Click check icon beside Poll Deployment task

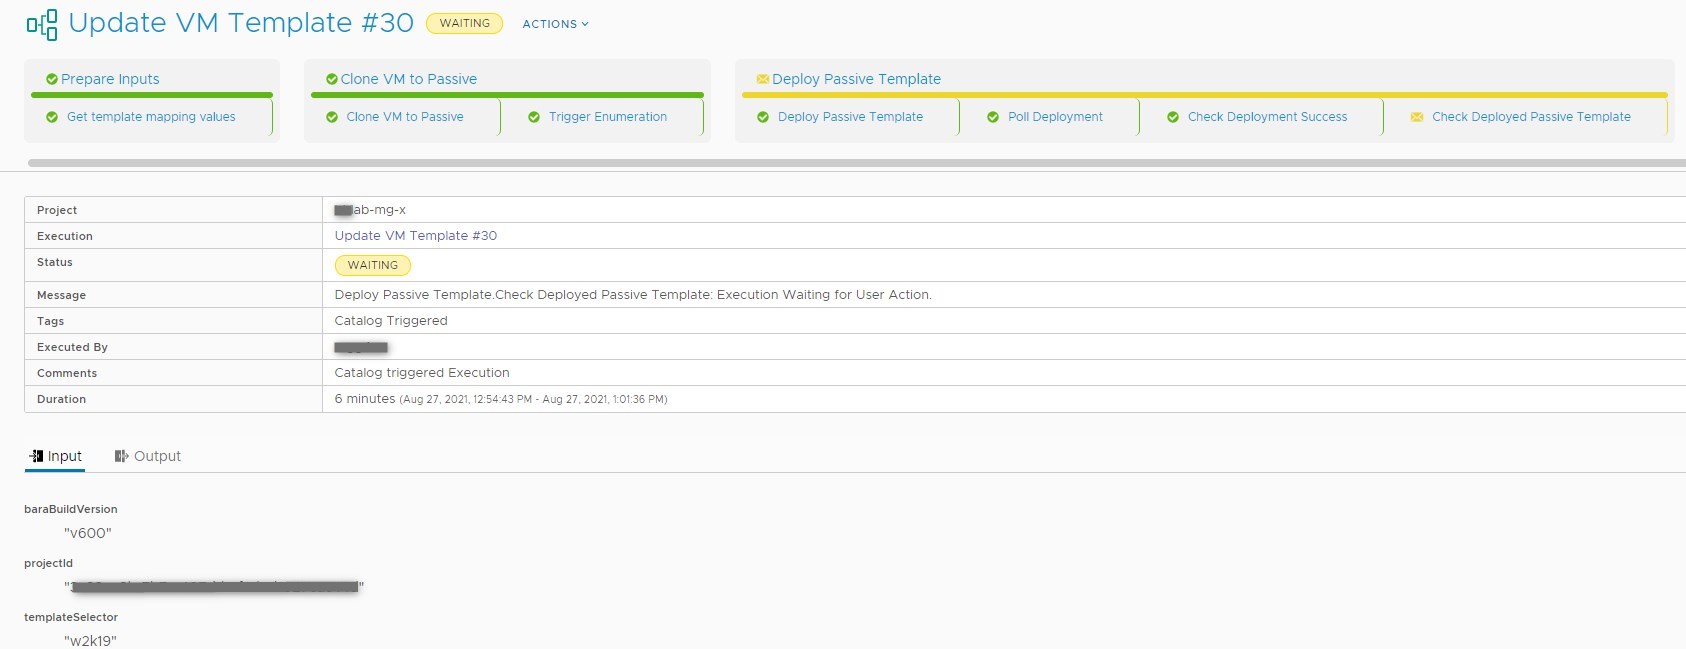(x=993, y=117)
